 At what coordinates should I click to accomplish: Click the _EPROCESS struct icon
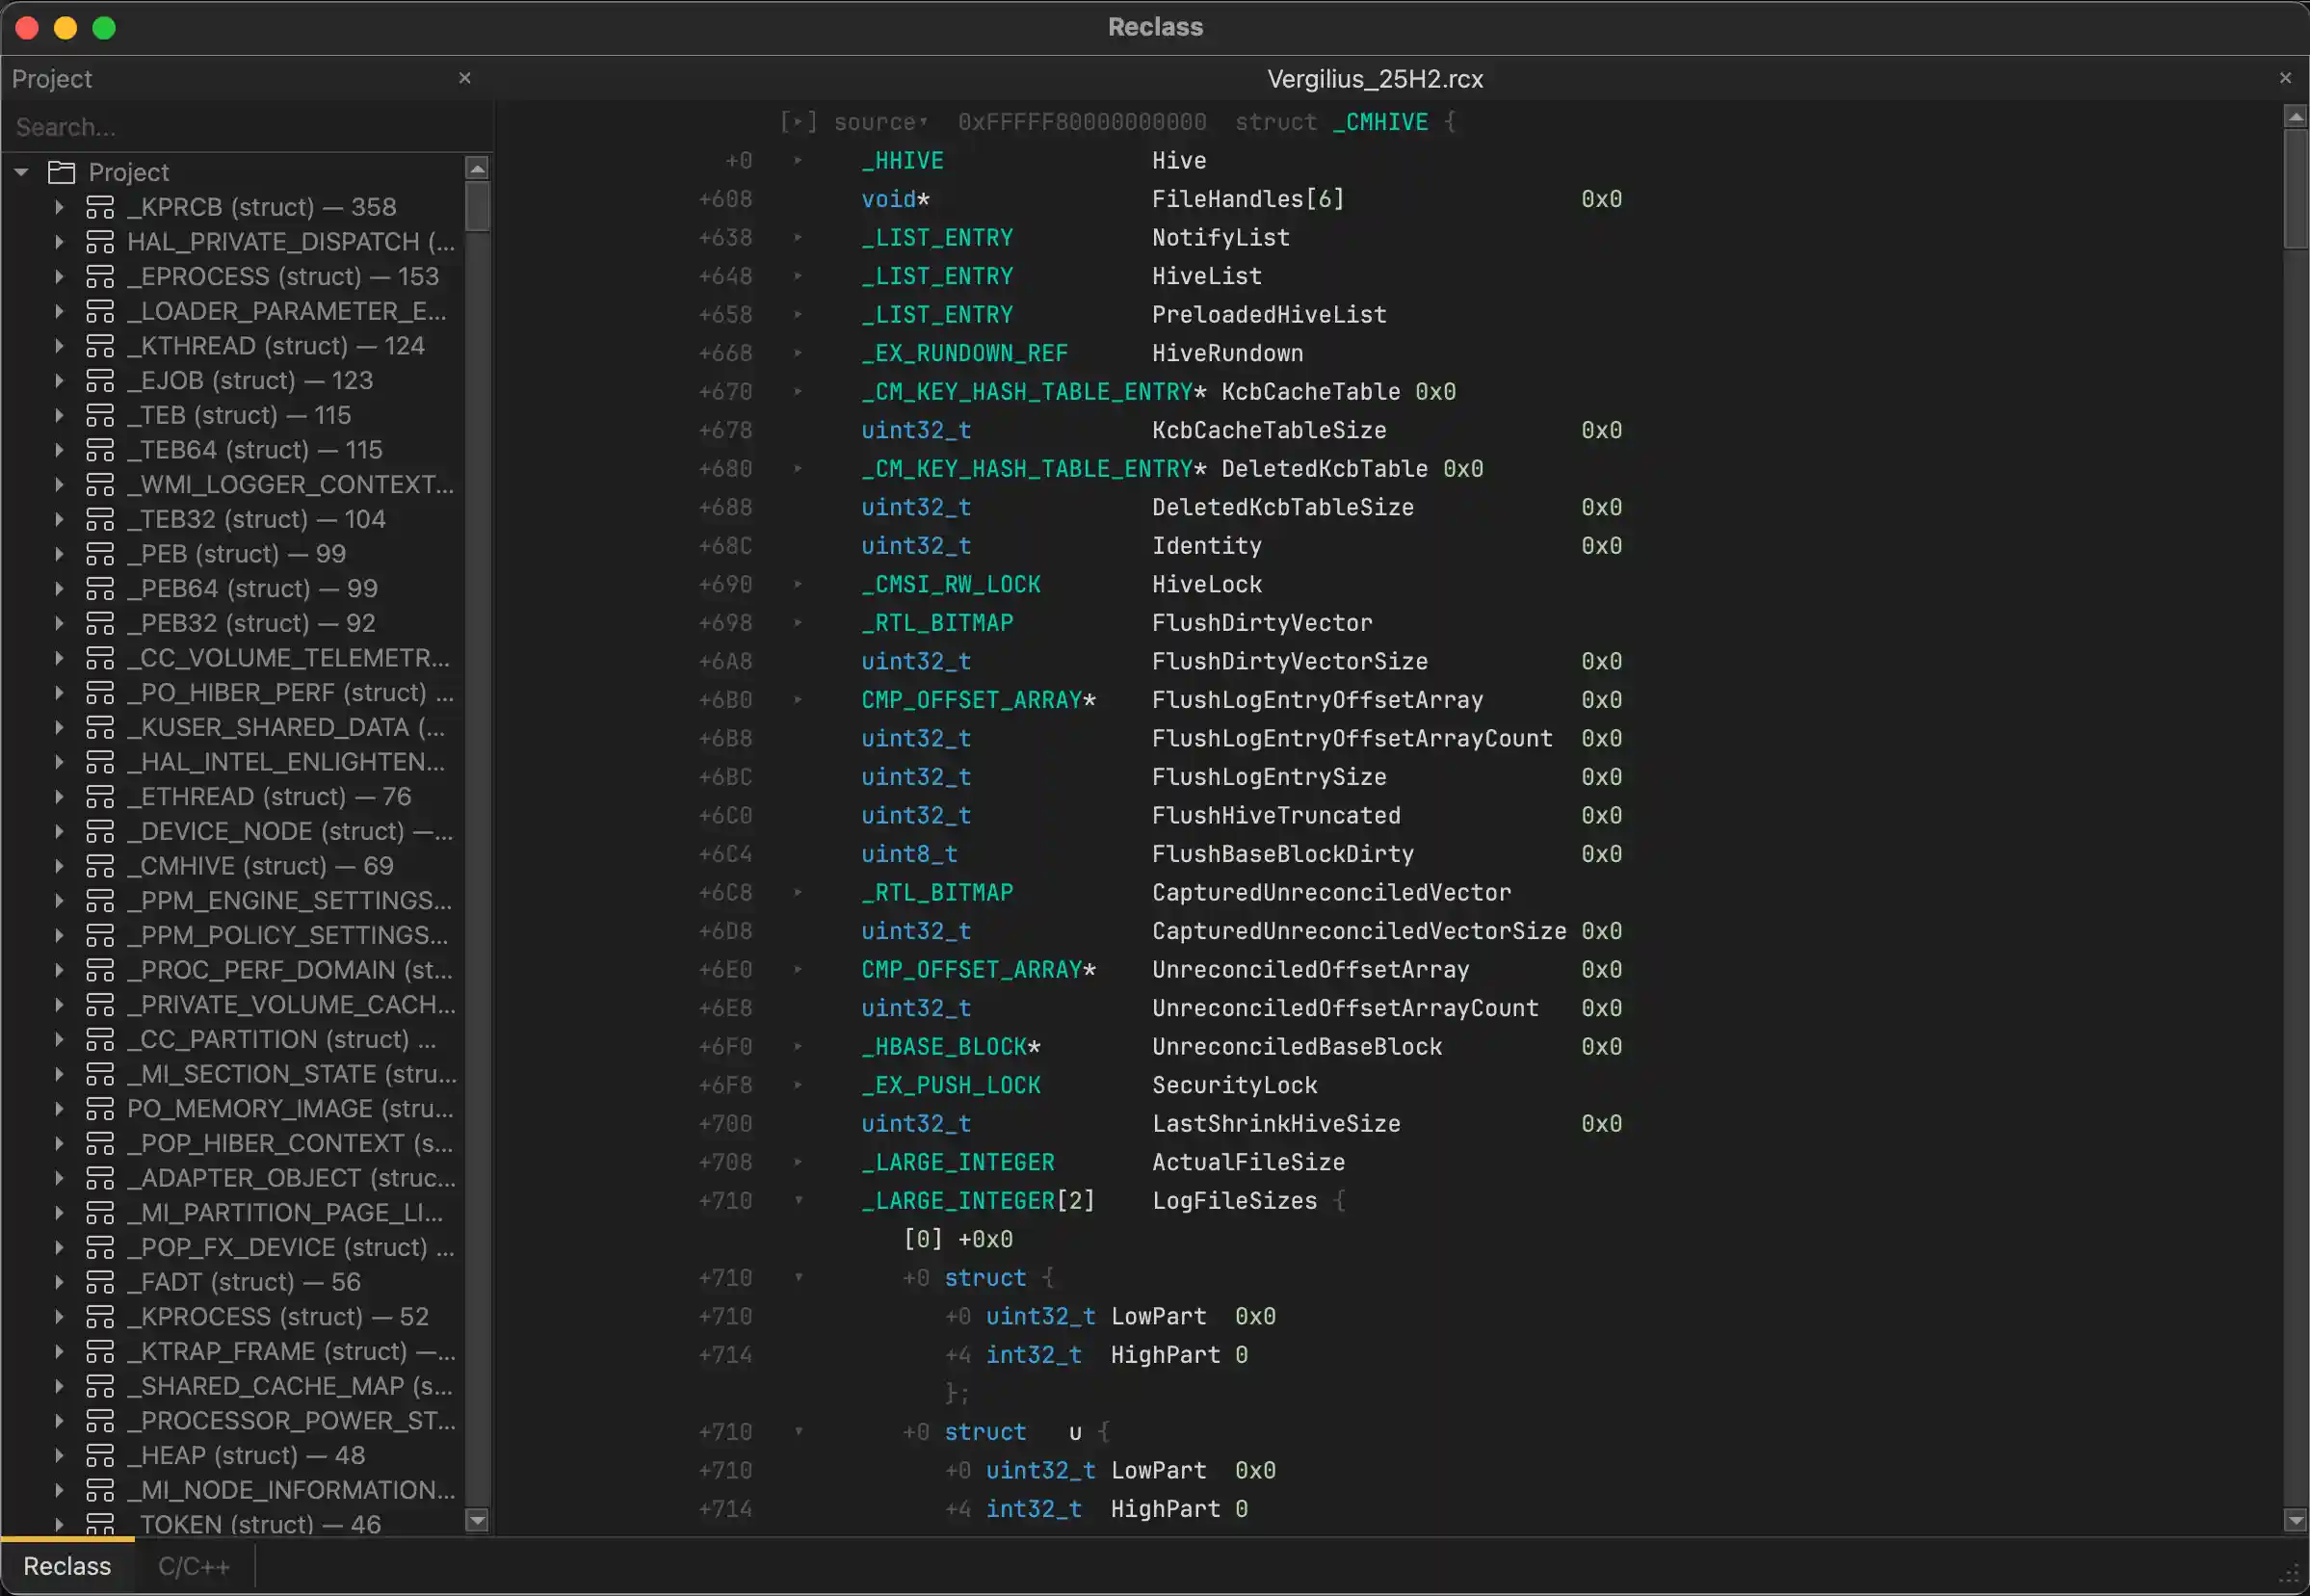point(101,276)
